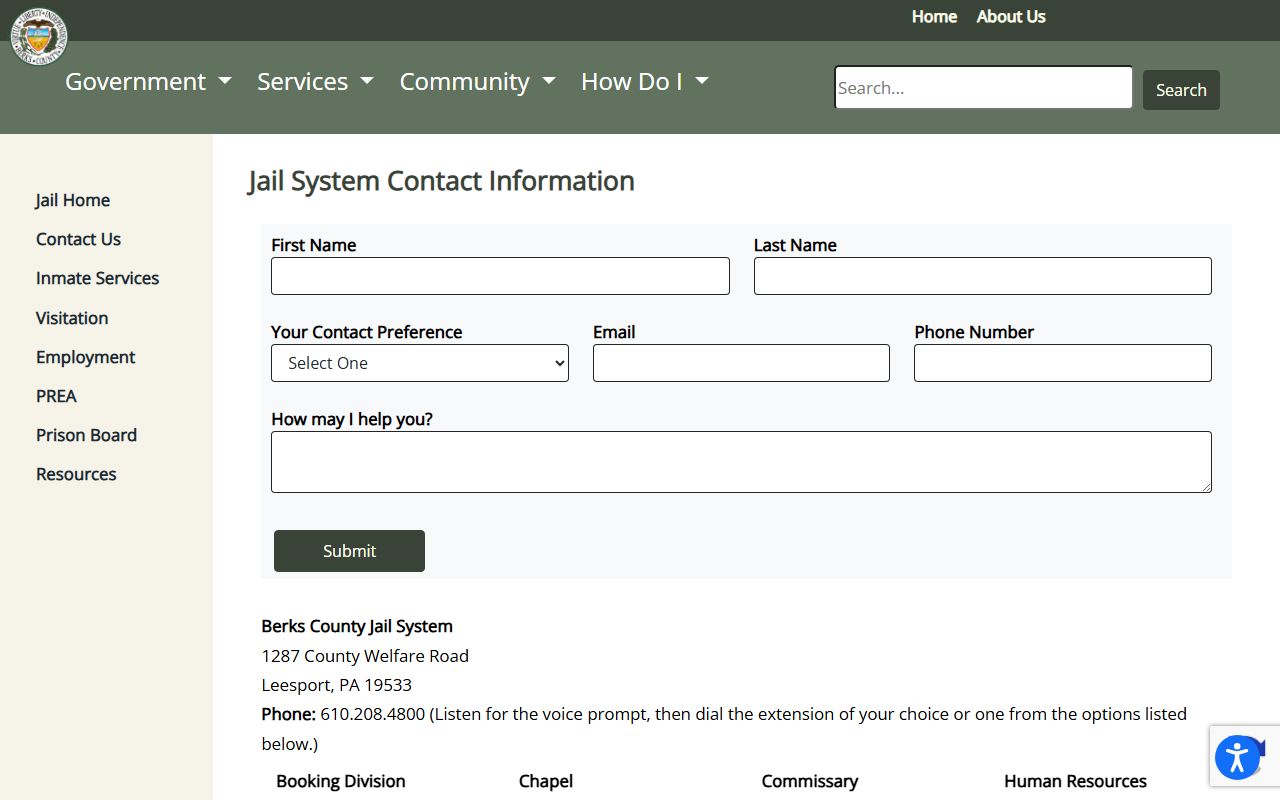Open Resources in the sidebar

tap(76, 474)
